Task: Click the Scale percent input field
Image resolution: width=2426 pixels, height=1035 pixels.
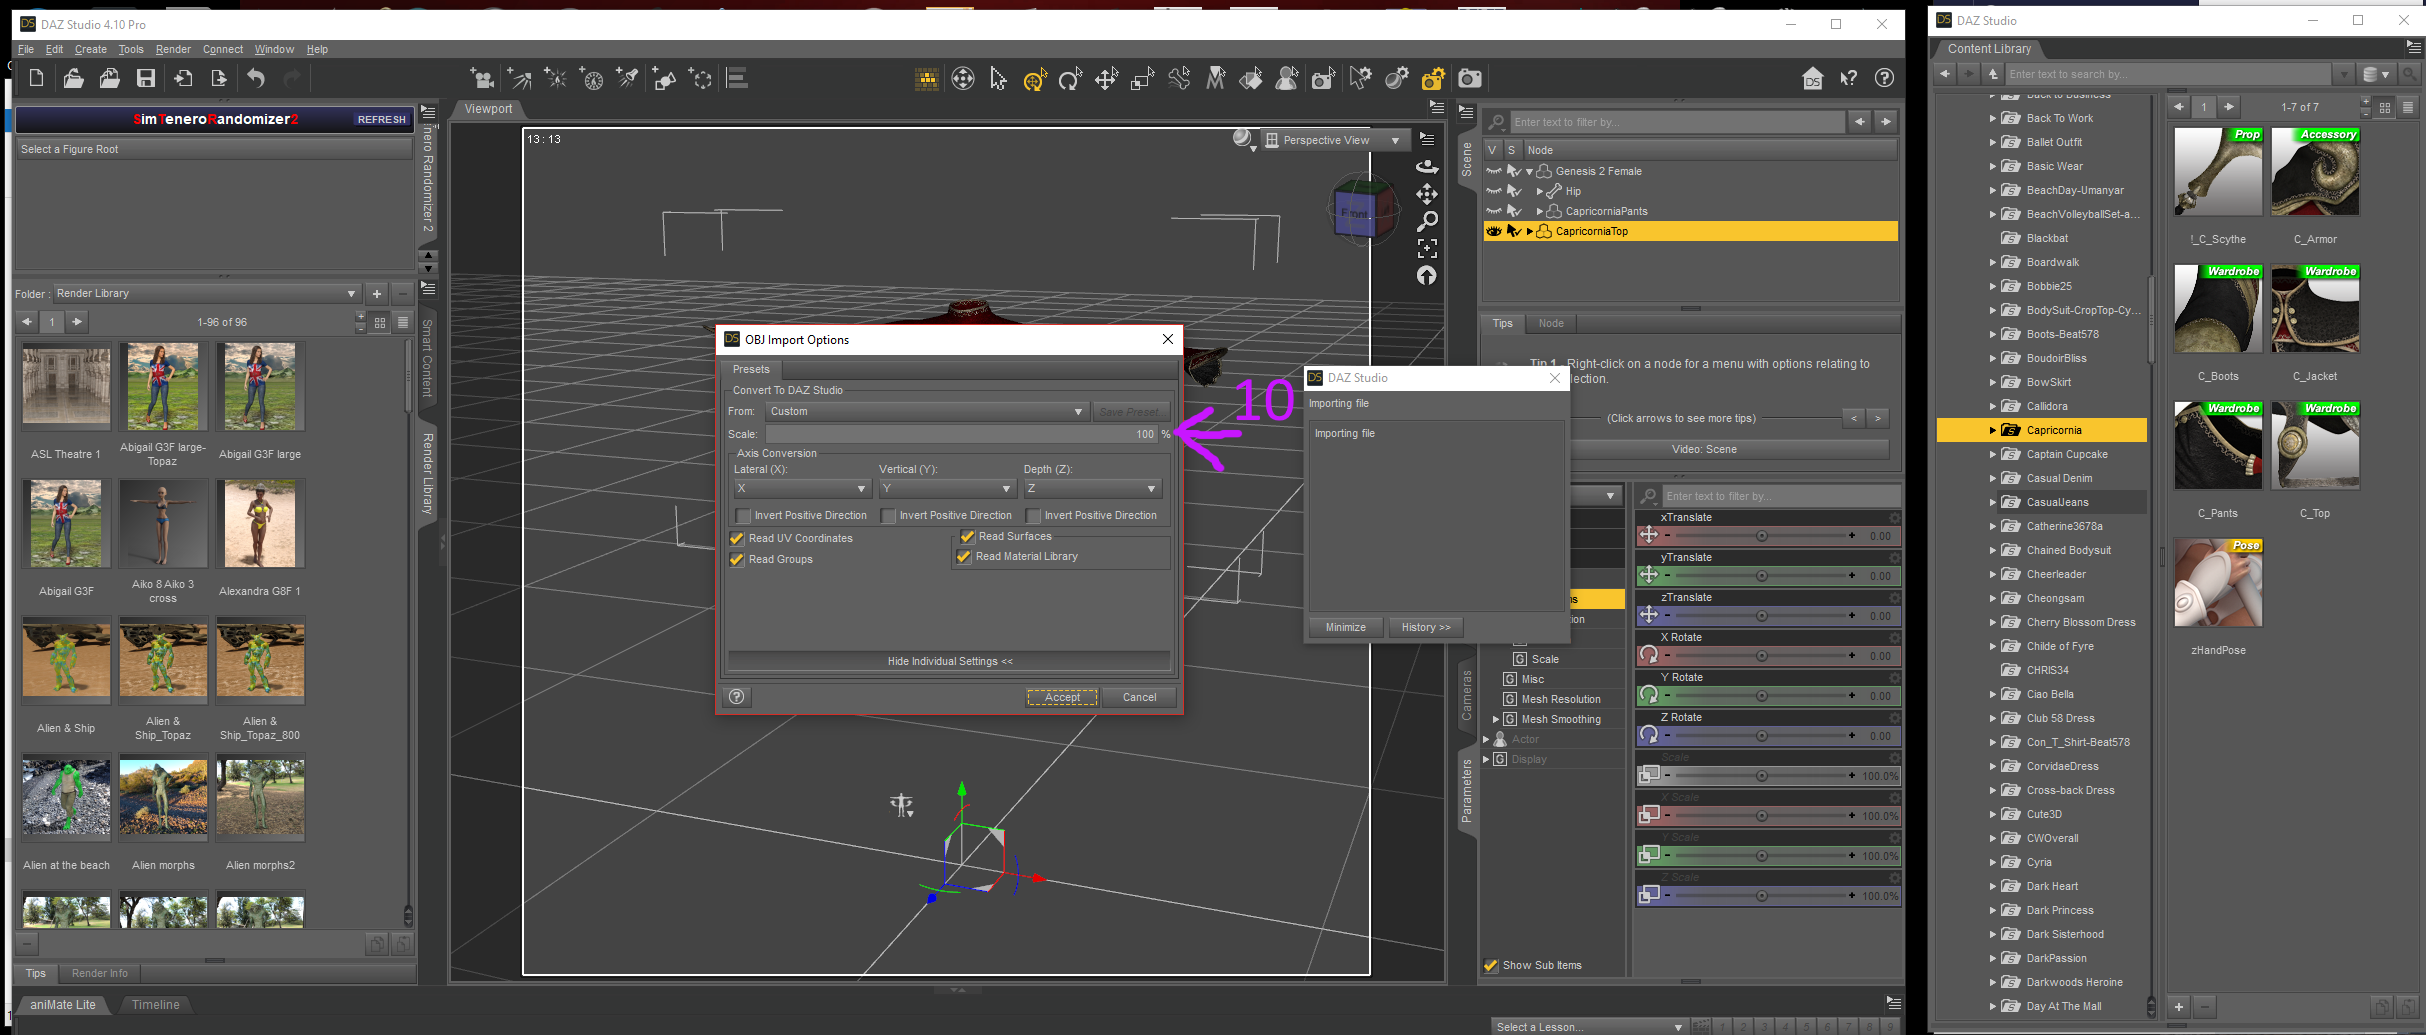Action: [x=962, y=434]
